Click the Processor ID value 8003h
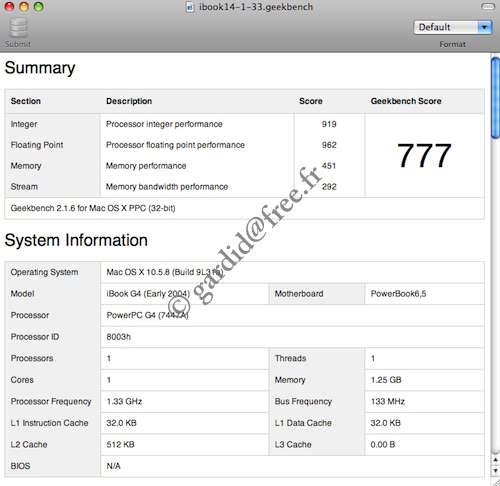500x486 pixels. (x=118, y=337)
